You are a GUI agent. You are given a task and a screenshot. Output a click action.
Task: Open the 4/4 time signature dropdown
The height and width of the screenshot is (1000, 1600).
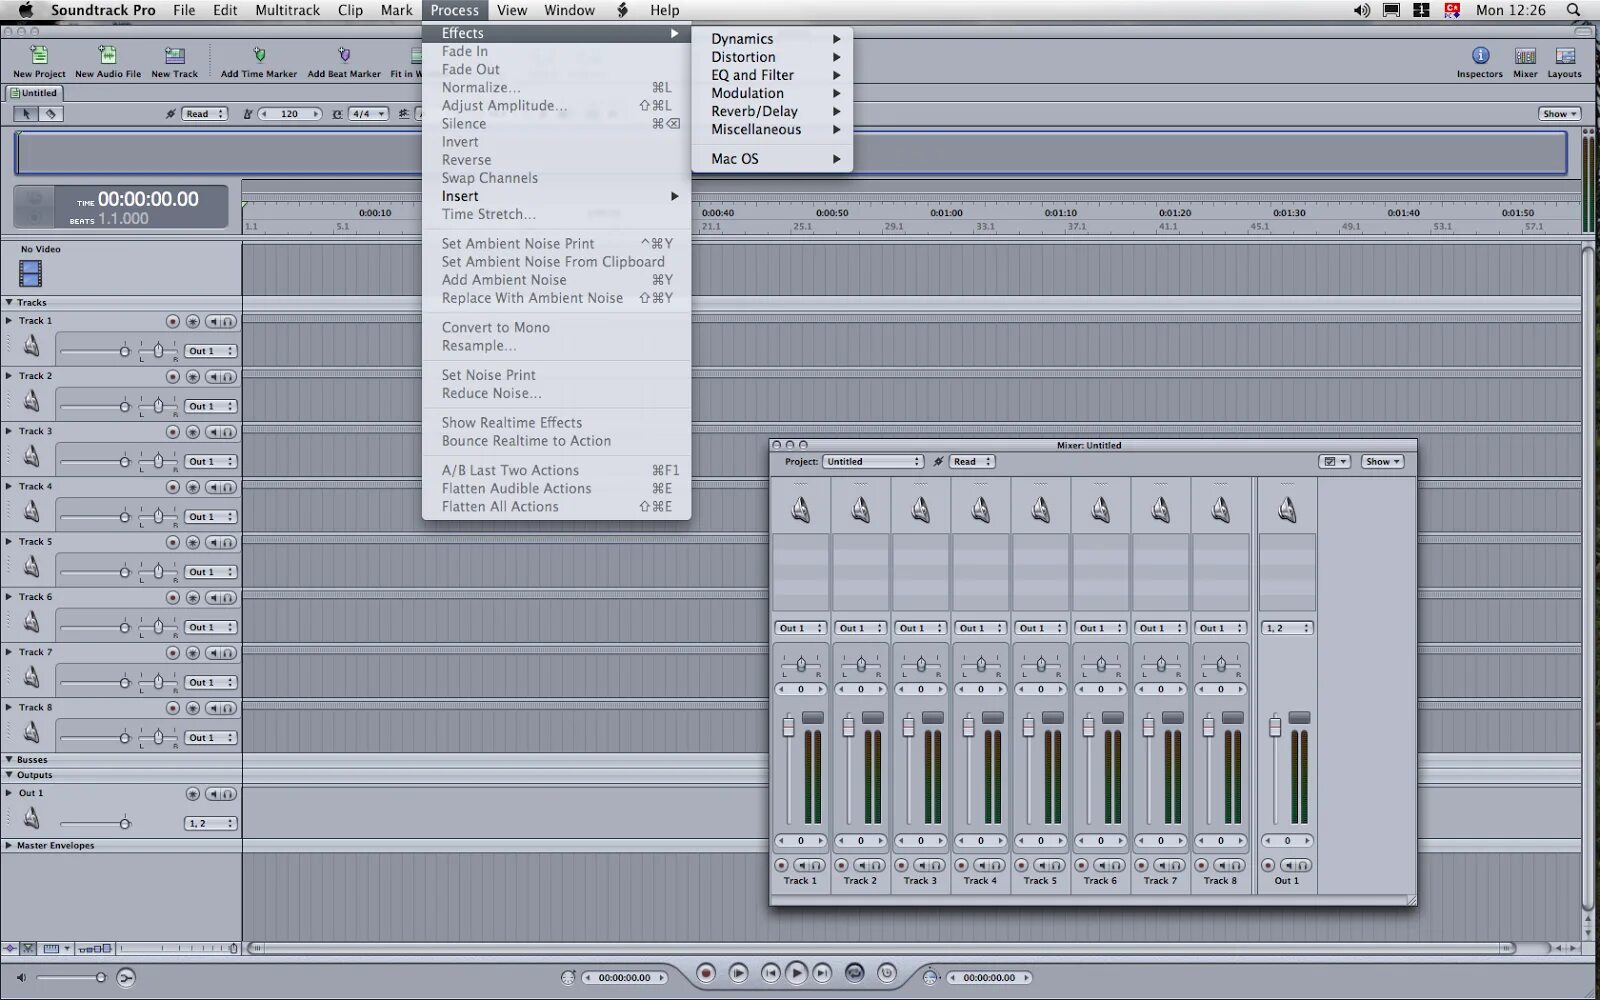pos(368,114)
